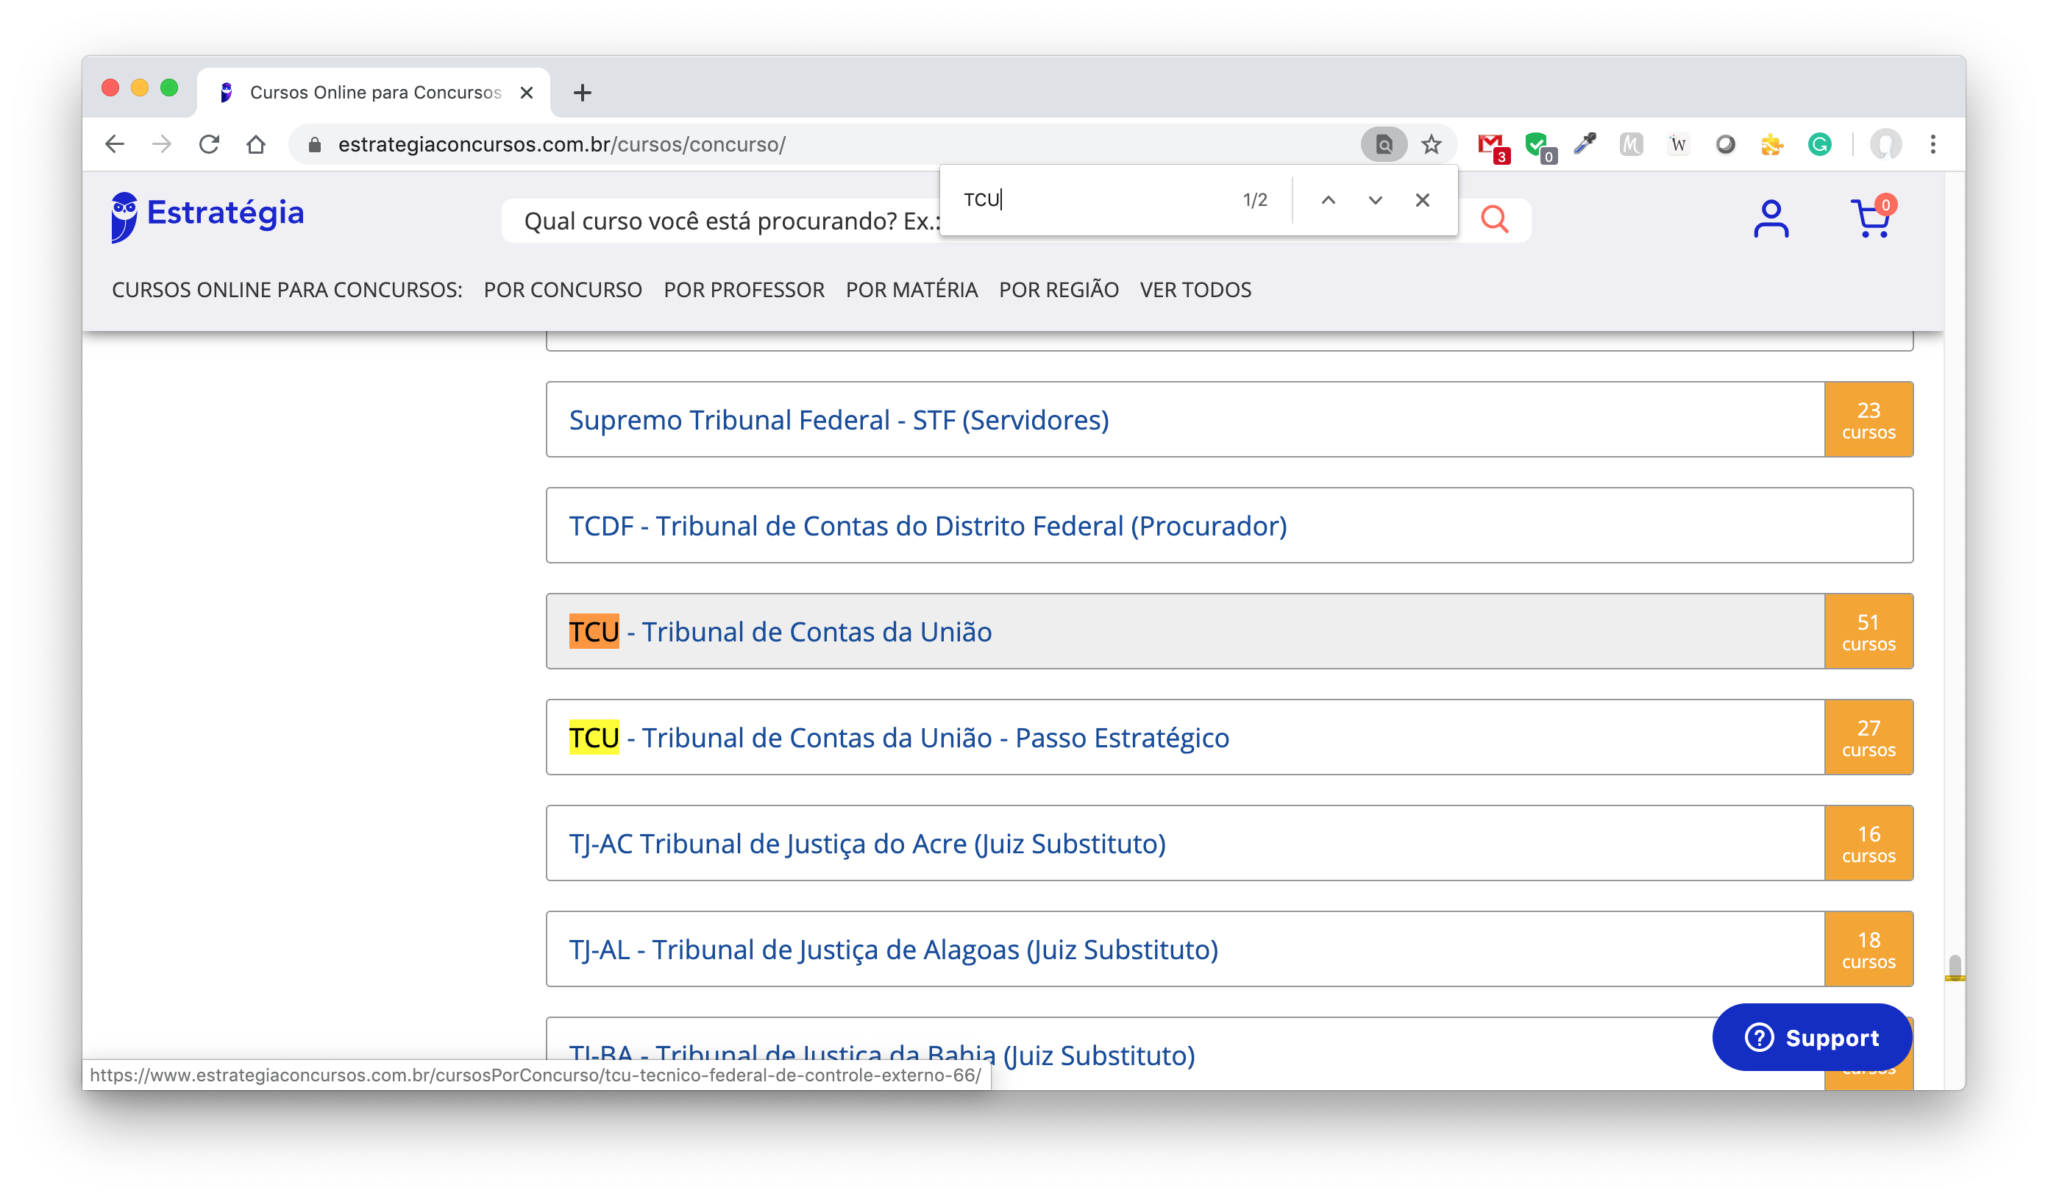The height and width of the screenshot is (1199, 2048).
Task: Open the Gmail extension icon
Action: (x=1493, y=146)
